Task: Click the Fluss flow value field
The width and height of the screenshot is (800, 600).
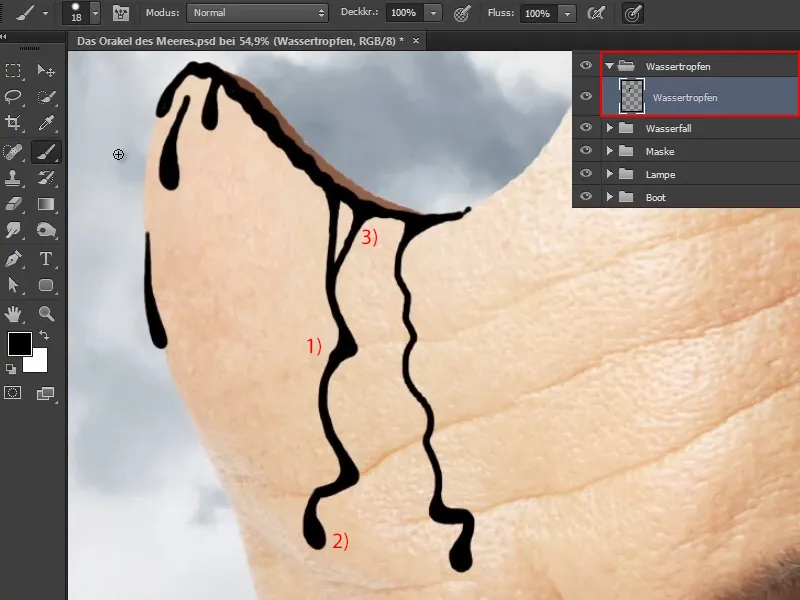Action: [539, 13]
